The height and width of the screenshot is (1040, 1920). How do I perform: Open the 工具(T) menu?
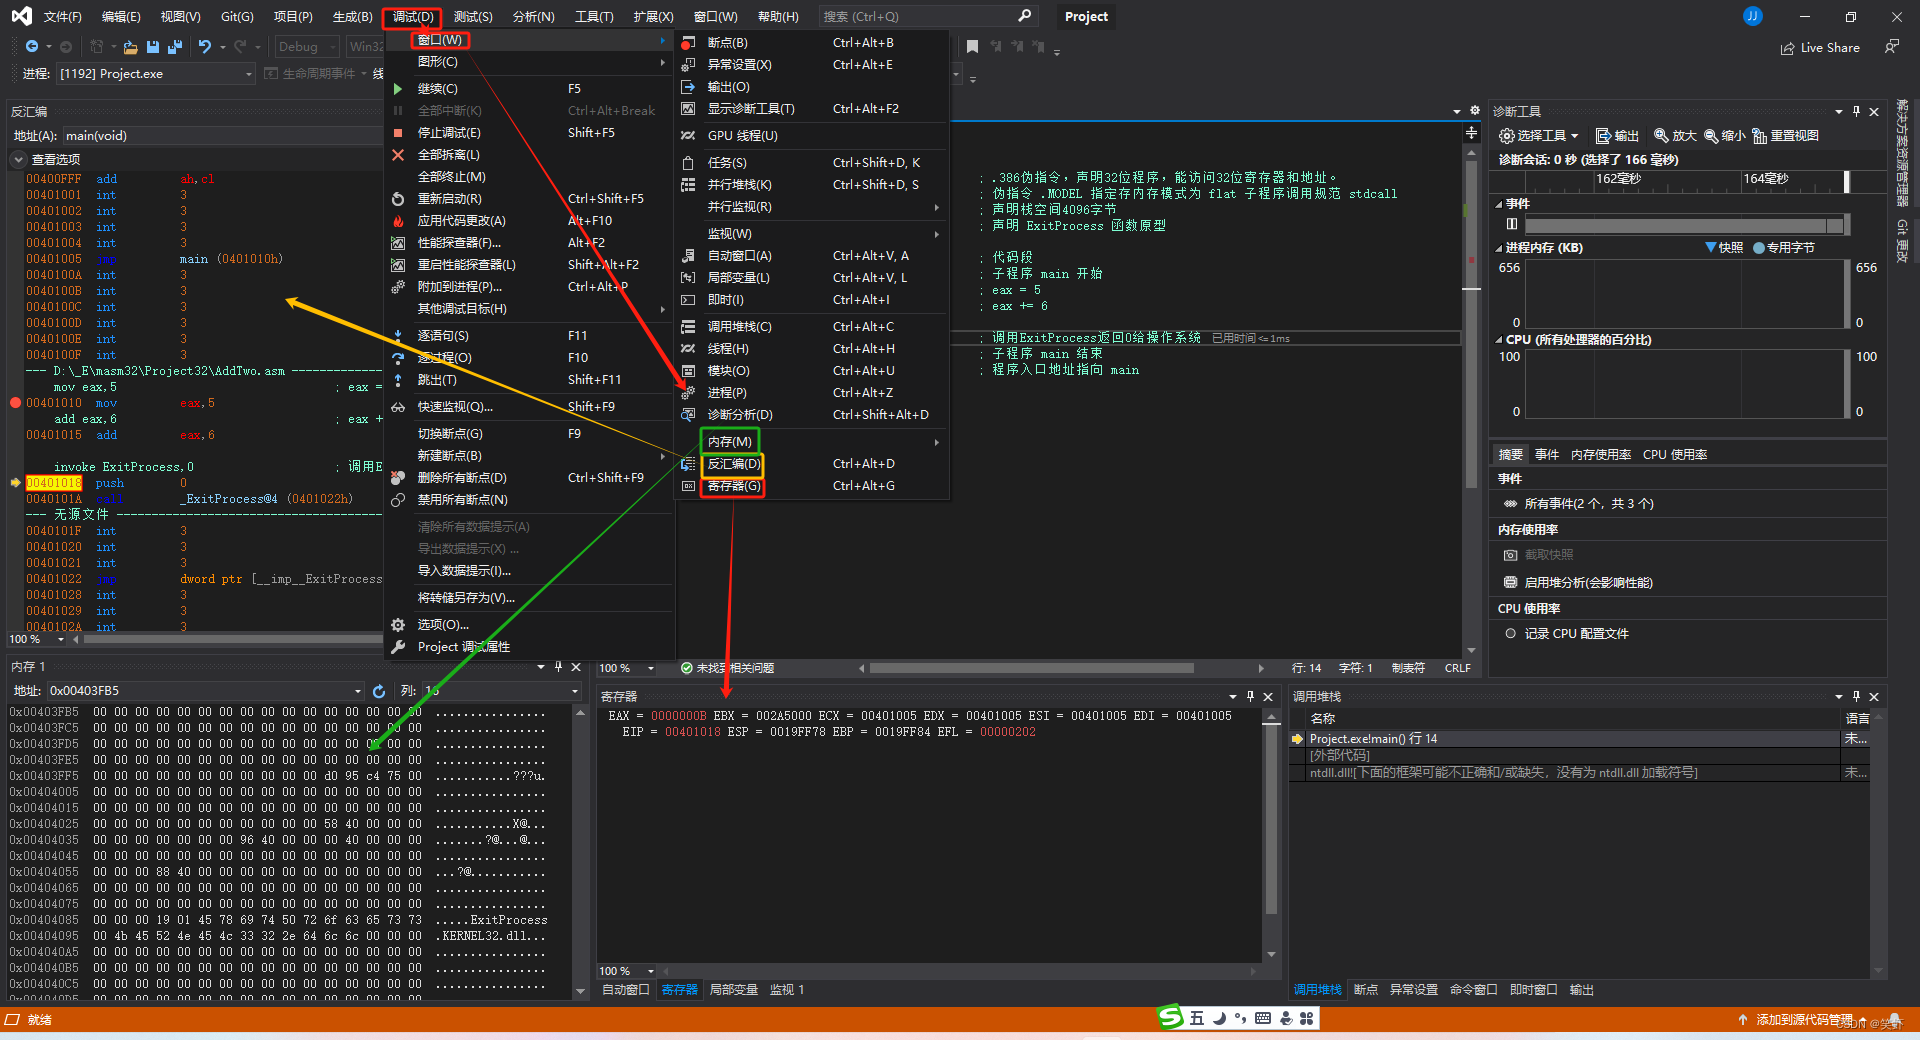tap(594, 17)
